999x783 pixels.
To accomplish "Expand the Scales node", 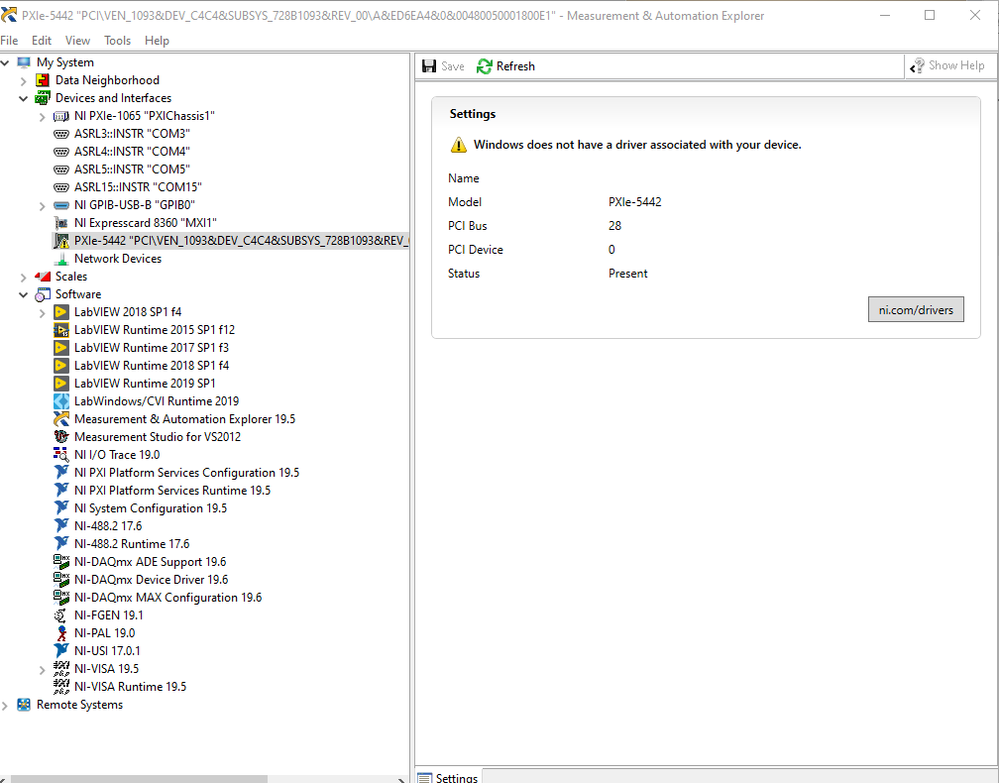I will point(24,277).
